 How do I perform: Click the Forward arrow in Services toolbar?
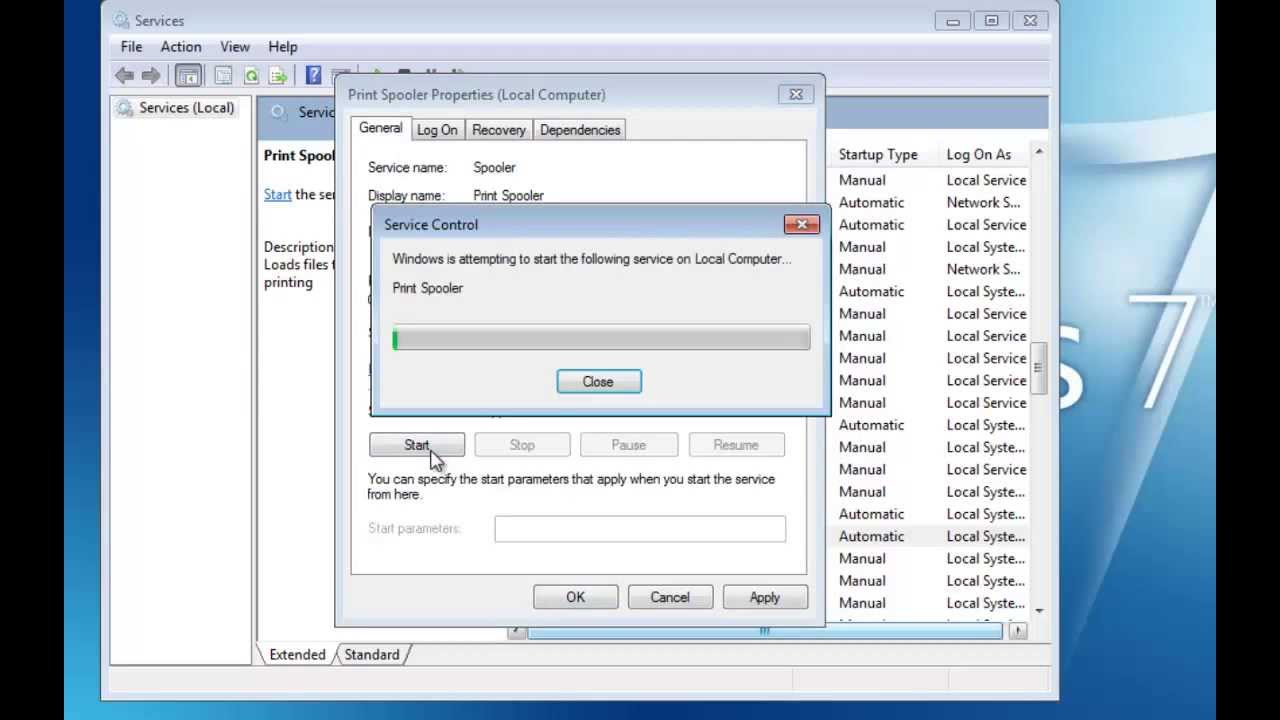click(150, 75)
